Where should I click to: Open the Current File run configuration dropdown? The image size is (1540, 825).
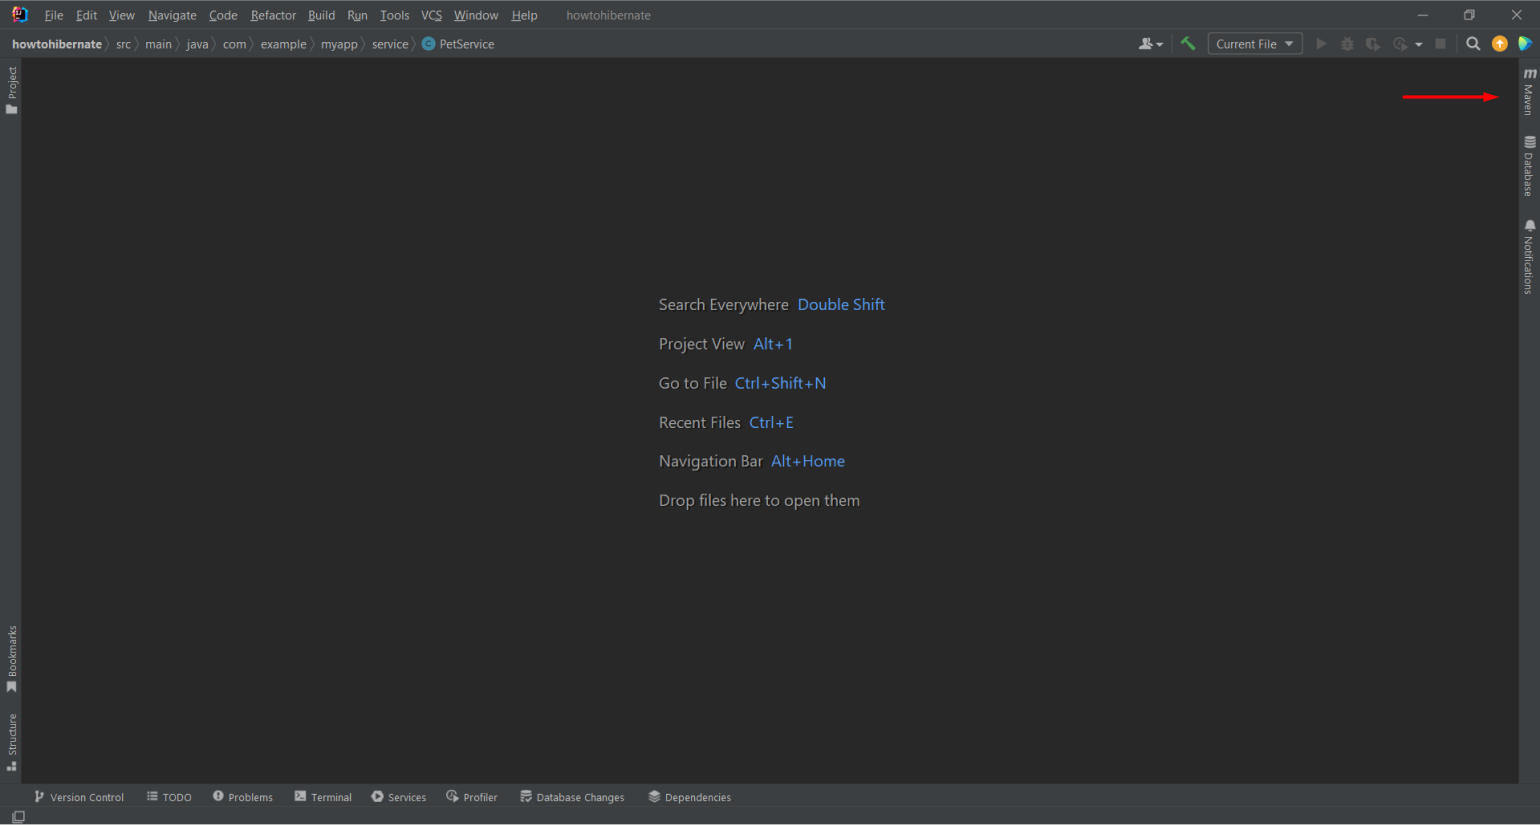tap(1255, 44)
